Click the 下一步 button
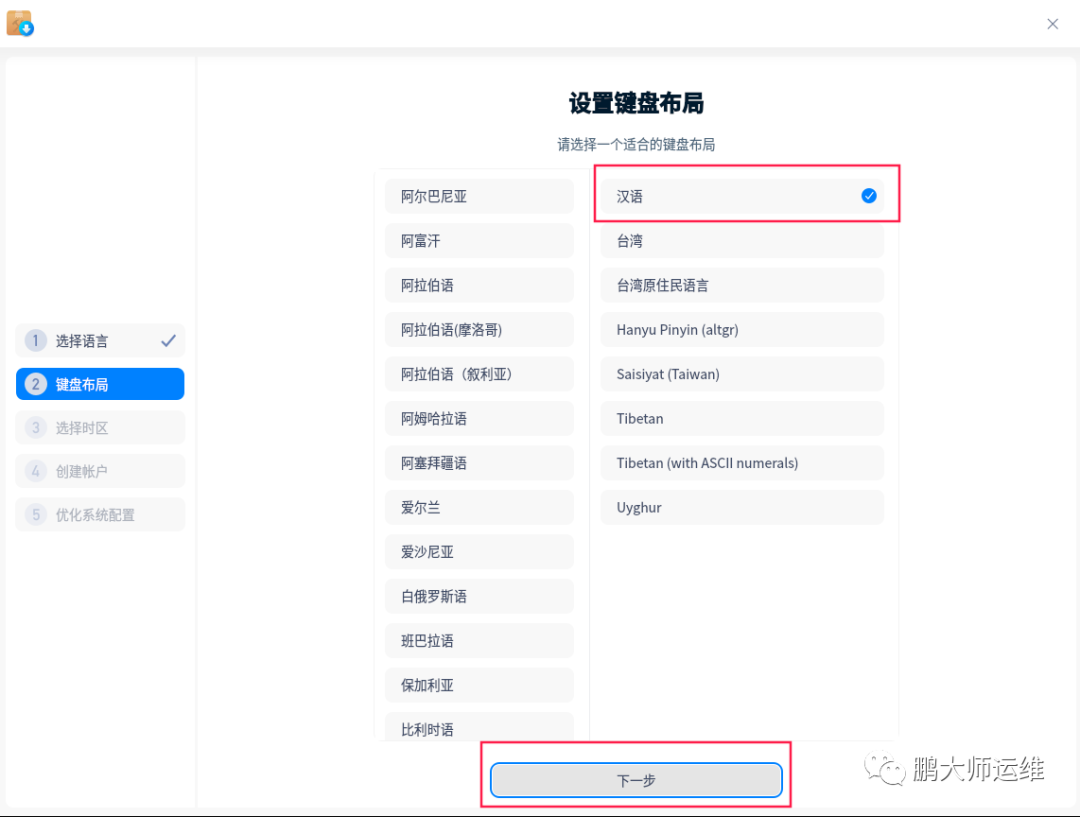Viewport: 1080px width, 817px height. (636, 780)
